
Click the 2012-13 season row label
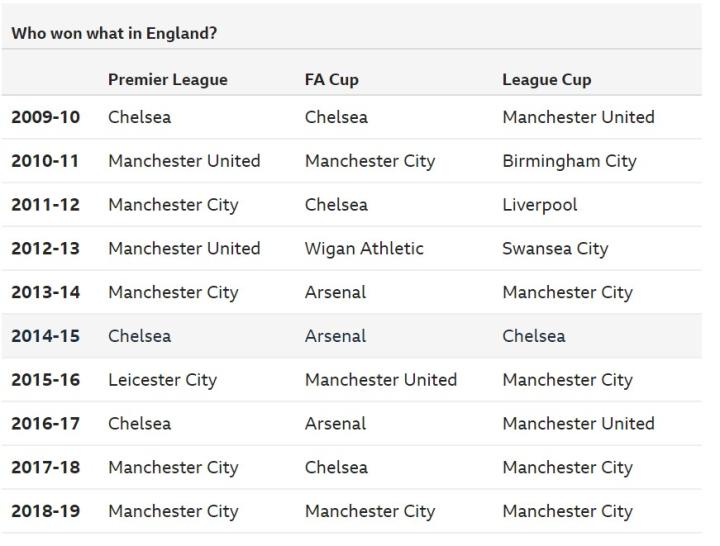45,249
